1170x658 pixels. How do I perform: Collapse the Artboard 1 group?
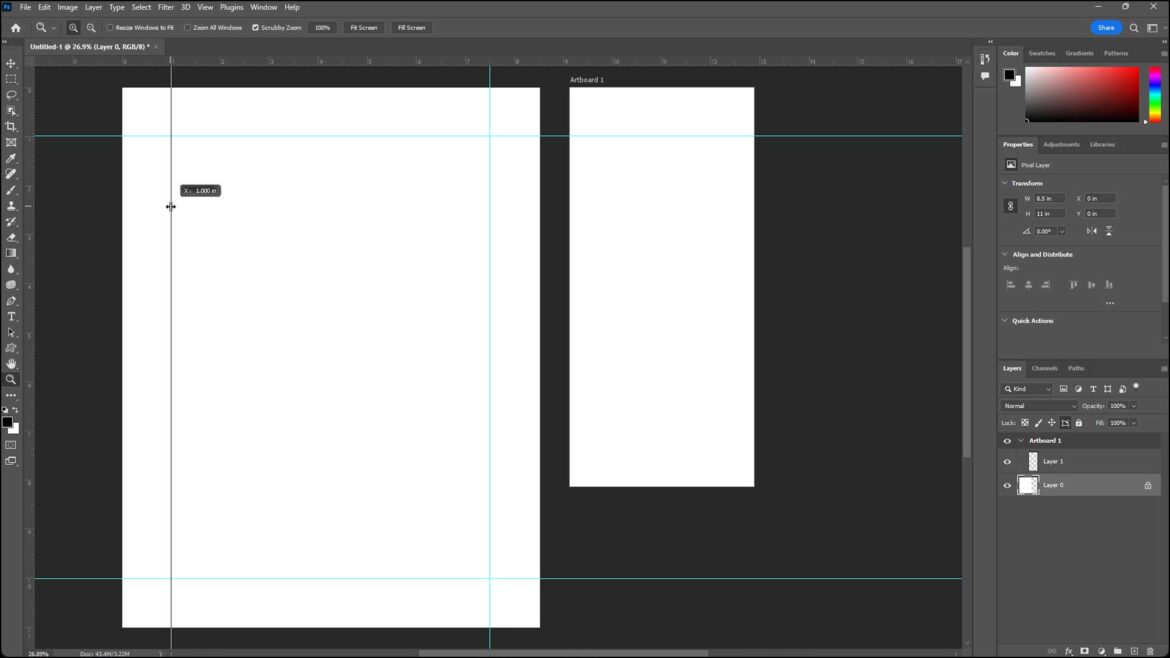(x=1021, y=441)
